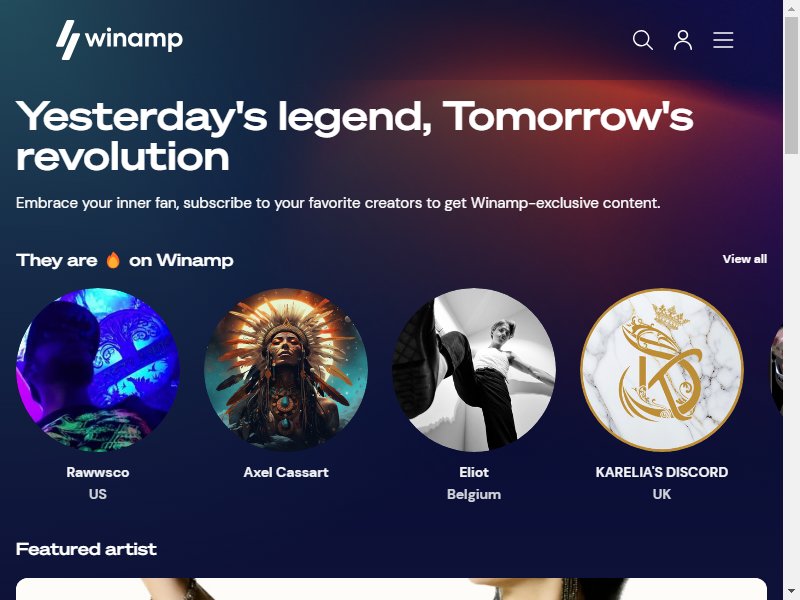This screenshot has height=600, width=800.
Task: Open Rawwsco's circular avatar
Action: click(x=97, y=370)
